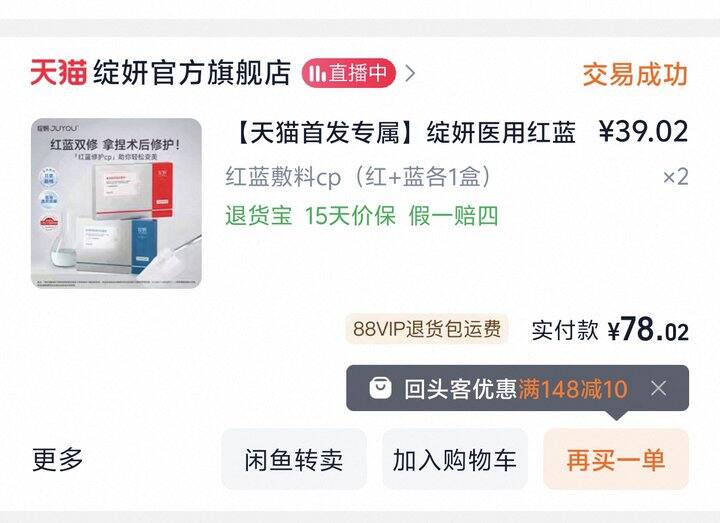The height and width of the screenshot is (523, 720).
Task: Tap the 天猫 Tmall logo
Action: tap(58, 73)
